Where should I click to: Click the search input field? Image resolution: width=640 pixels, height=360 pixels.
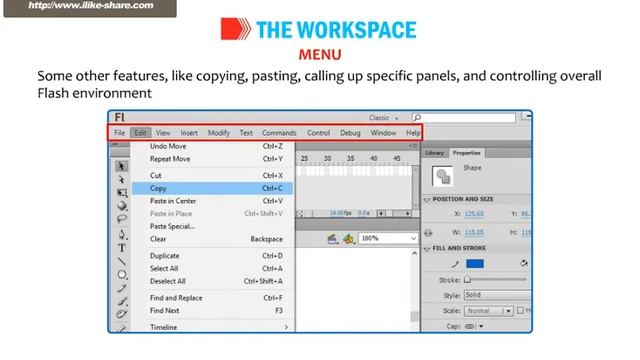464,118
